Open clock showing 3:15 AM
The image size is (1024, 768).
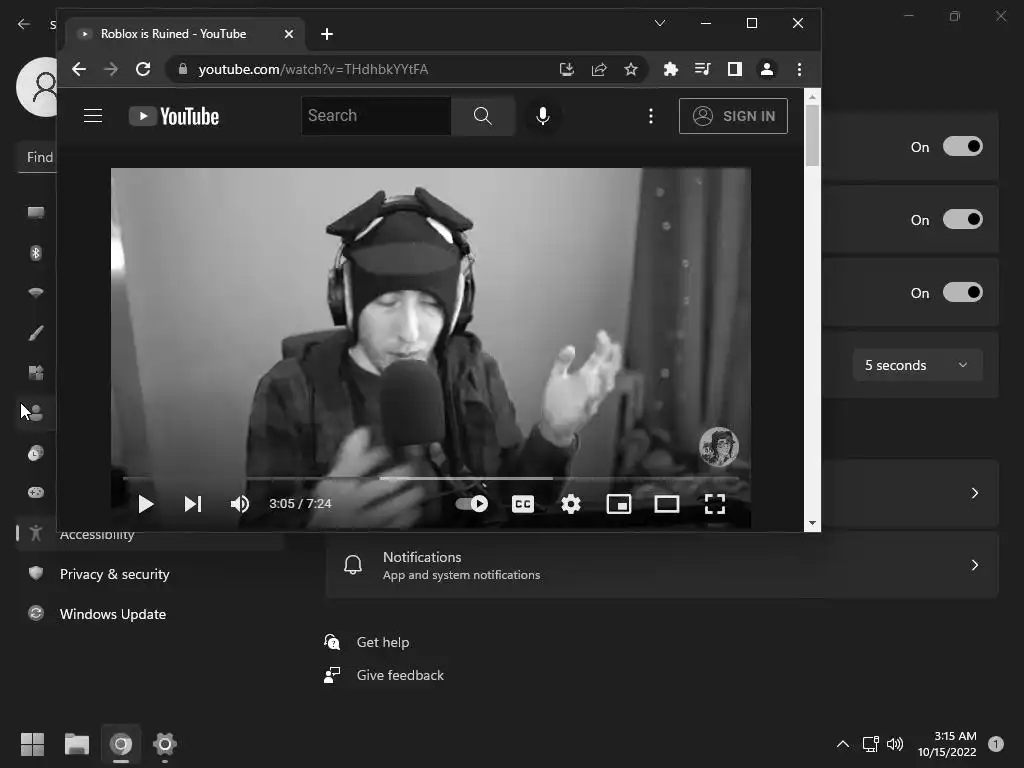point(947,744)
